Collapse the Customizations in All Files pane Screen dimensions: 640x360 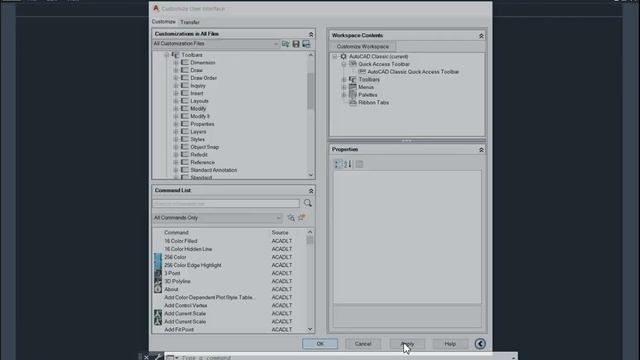click(x=311, y=34)
